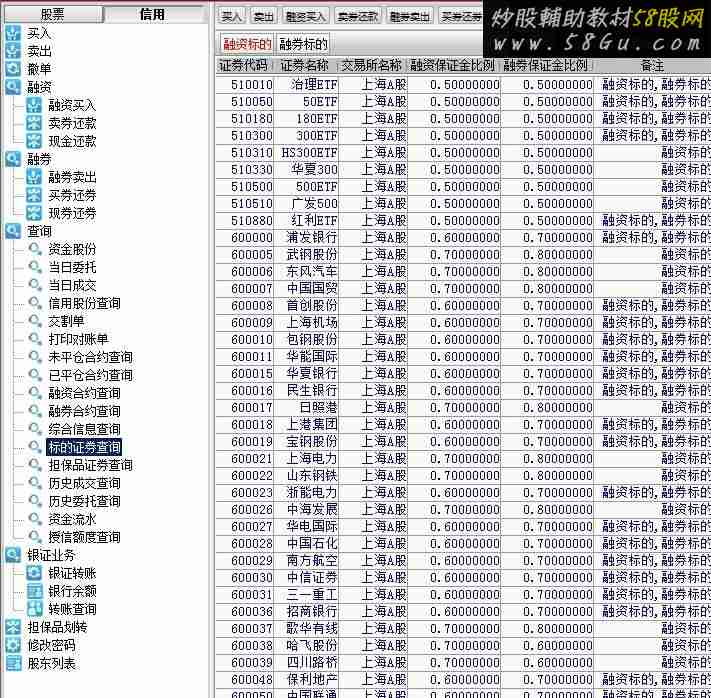Select the 转账查询 icon
This screenshot has width=711, height=698.
[x=34, y=609]
